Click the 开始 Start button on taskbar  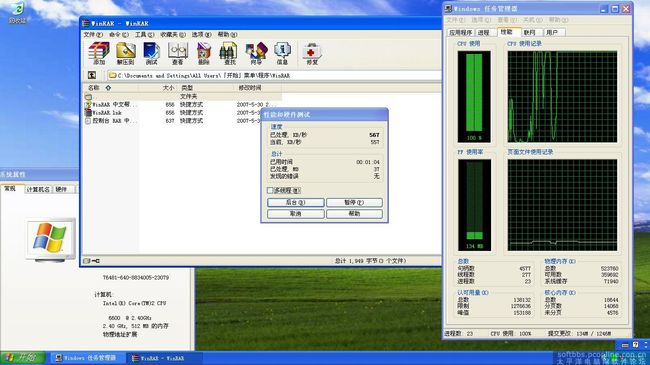(x=22, y=358)
